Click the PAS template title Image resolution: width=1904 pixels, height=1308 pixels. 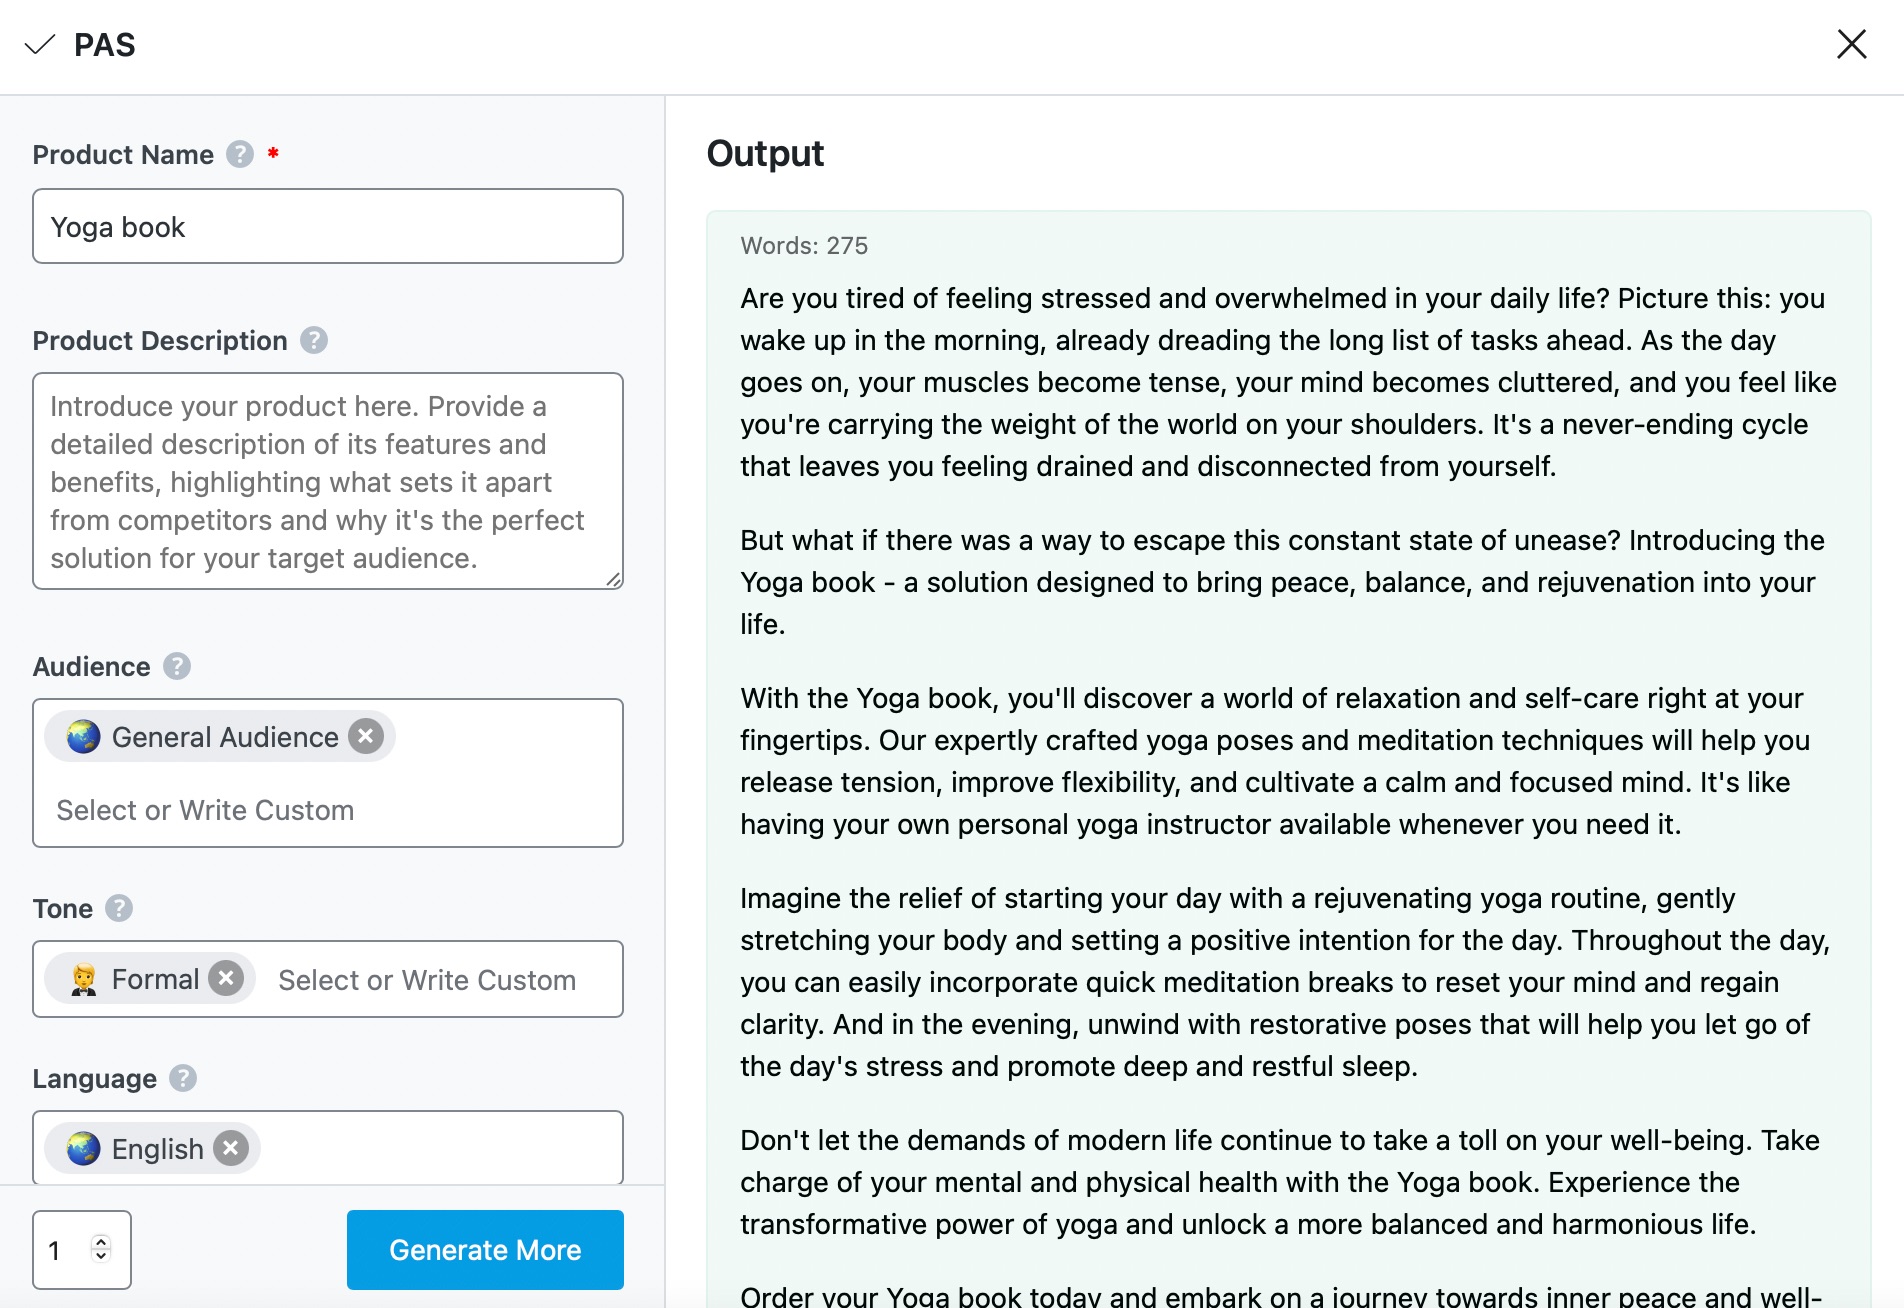click(x=105, y=45)
